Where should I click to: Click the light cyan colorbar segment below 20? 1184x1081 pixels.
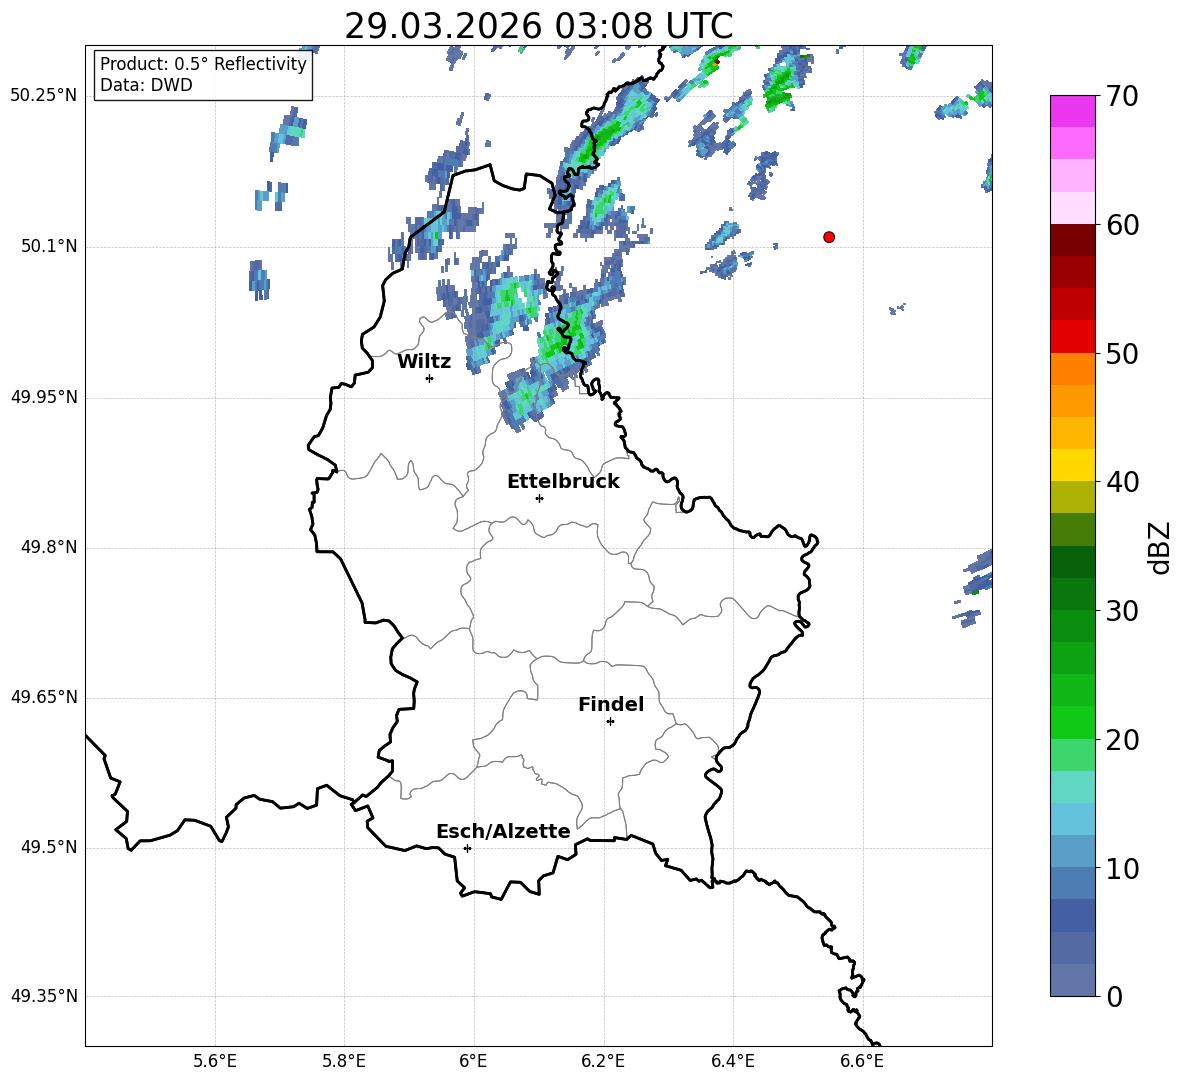coord(1073,787)
